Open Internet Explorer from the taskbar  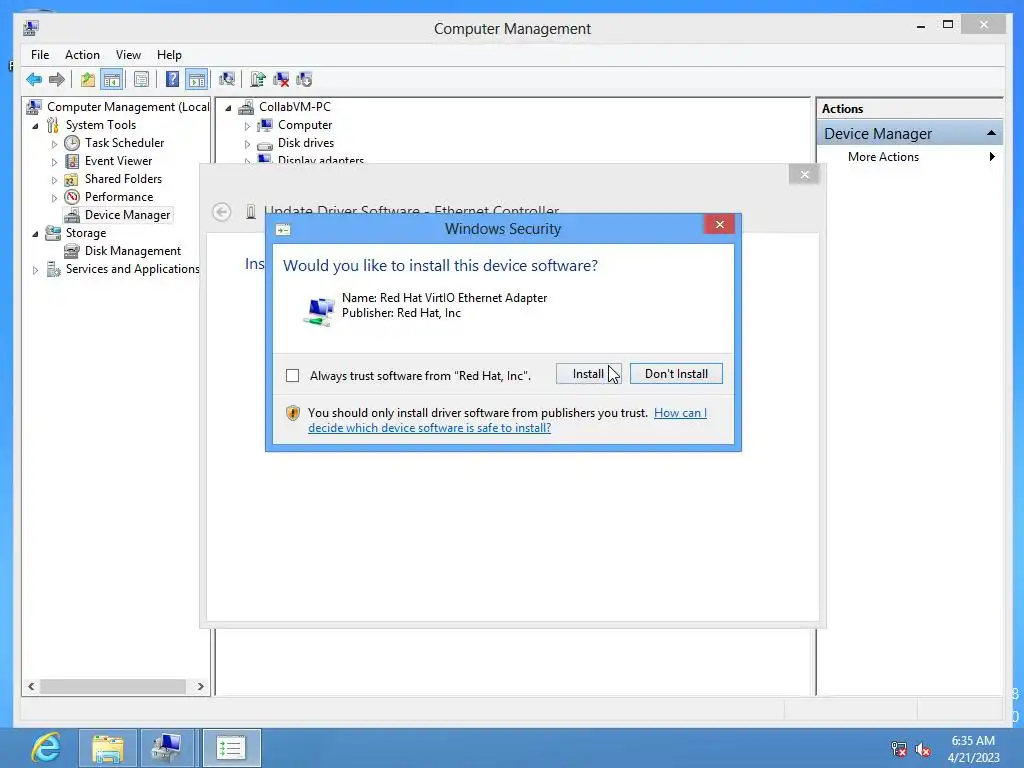click(x=46, y=748)
